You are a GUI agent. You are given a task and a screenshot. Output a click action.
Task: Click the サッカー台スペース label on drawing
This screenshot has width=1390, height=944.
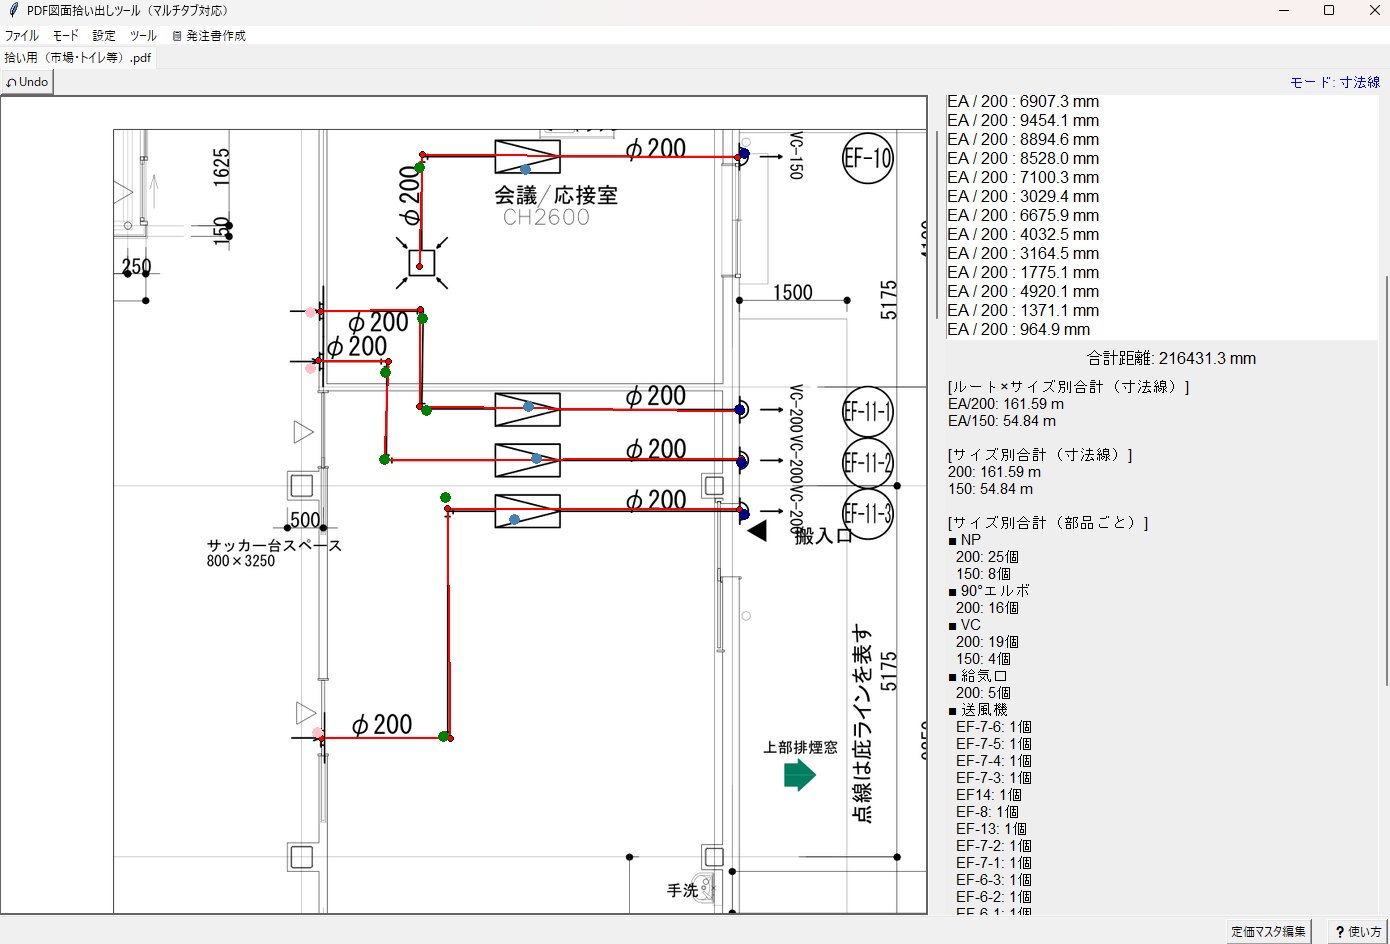tap(274, 546)
